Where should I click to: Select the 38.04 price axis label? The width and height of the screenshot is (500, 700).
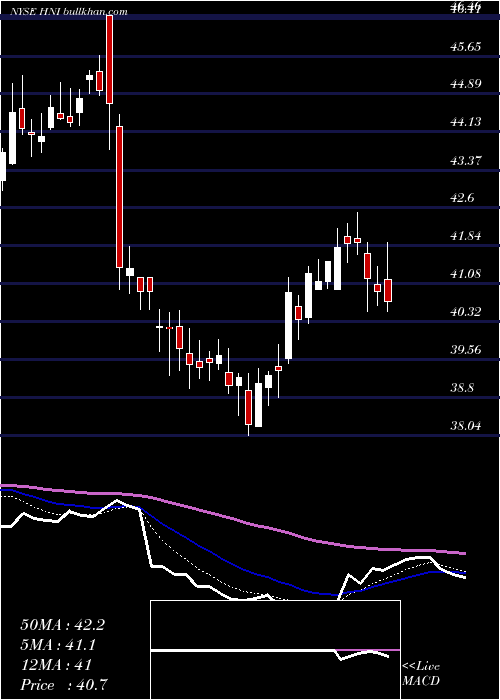tap(466, 426)
